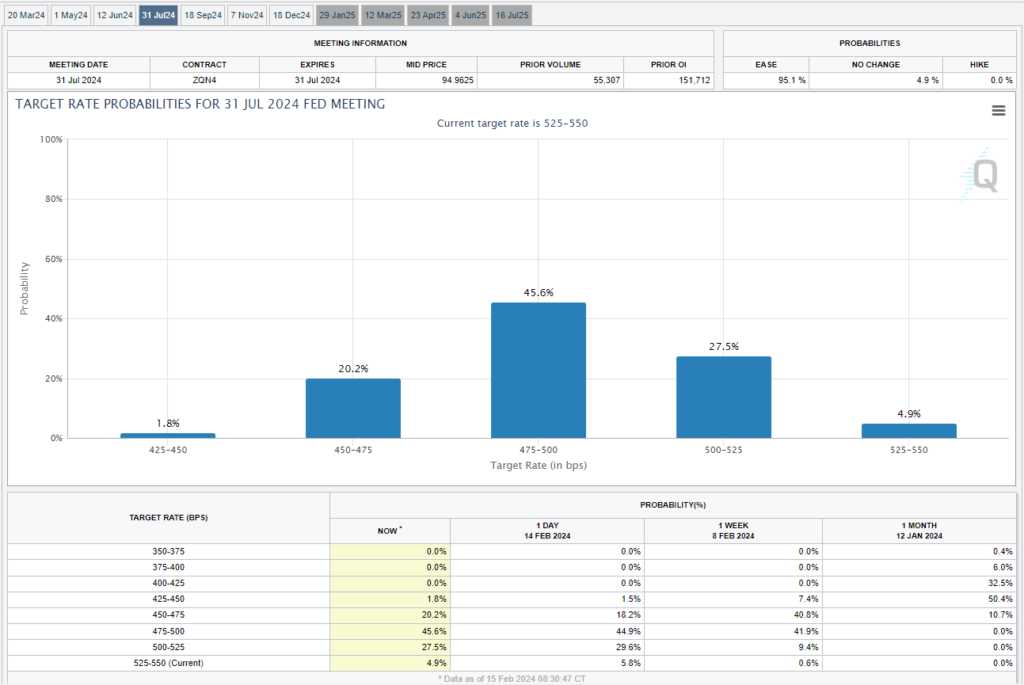Click the NOW column header
1024x685 pixels.
390,529
